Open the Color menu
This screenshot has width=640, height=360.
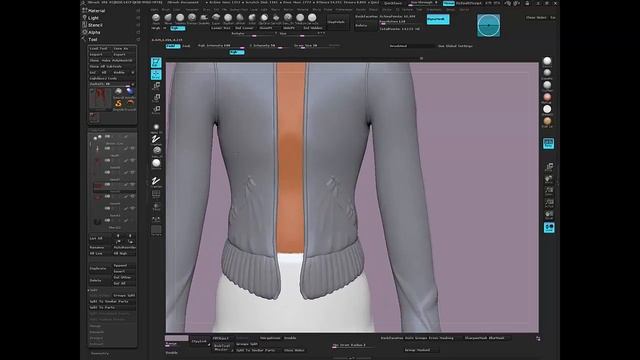point(177,9)
